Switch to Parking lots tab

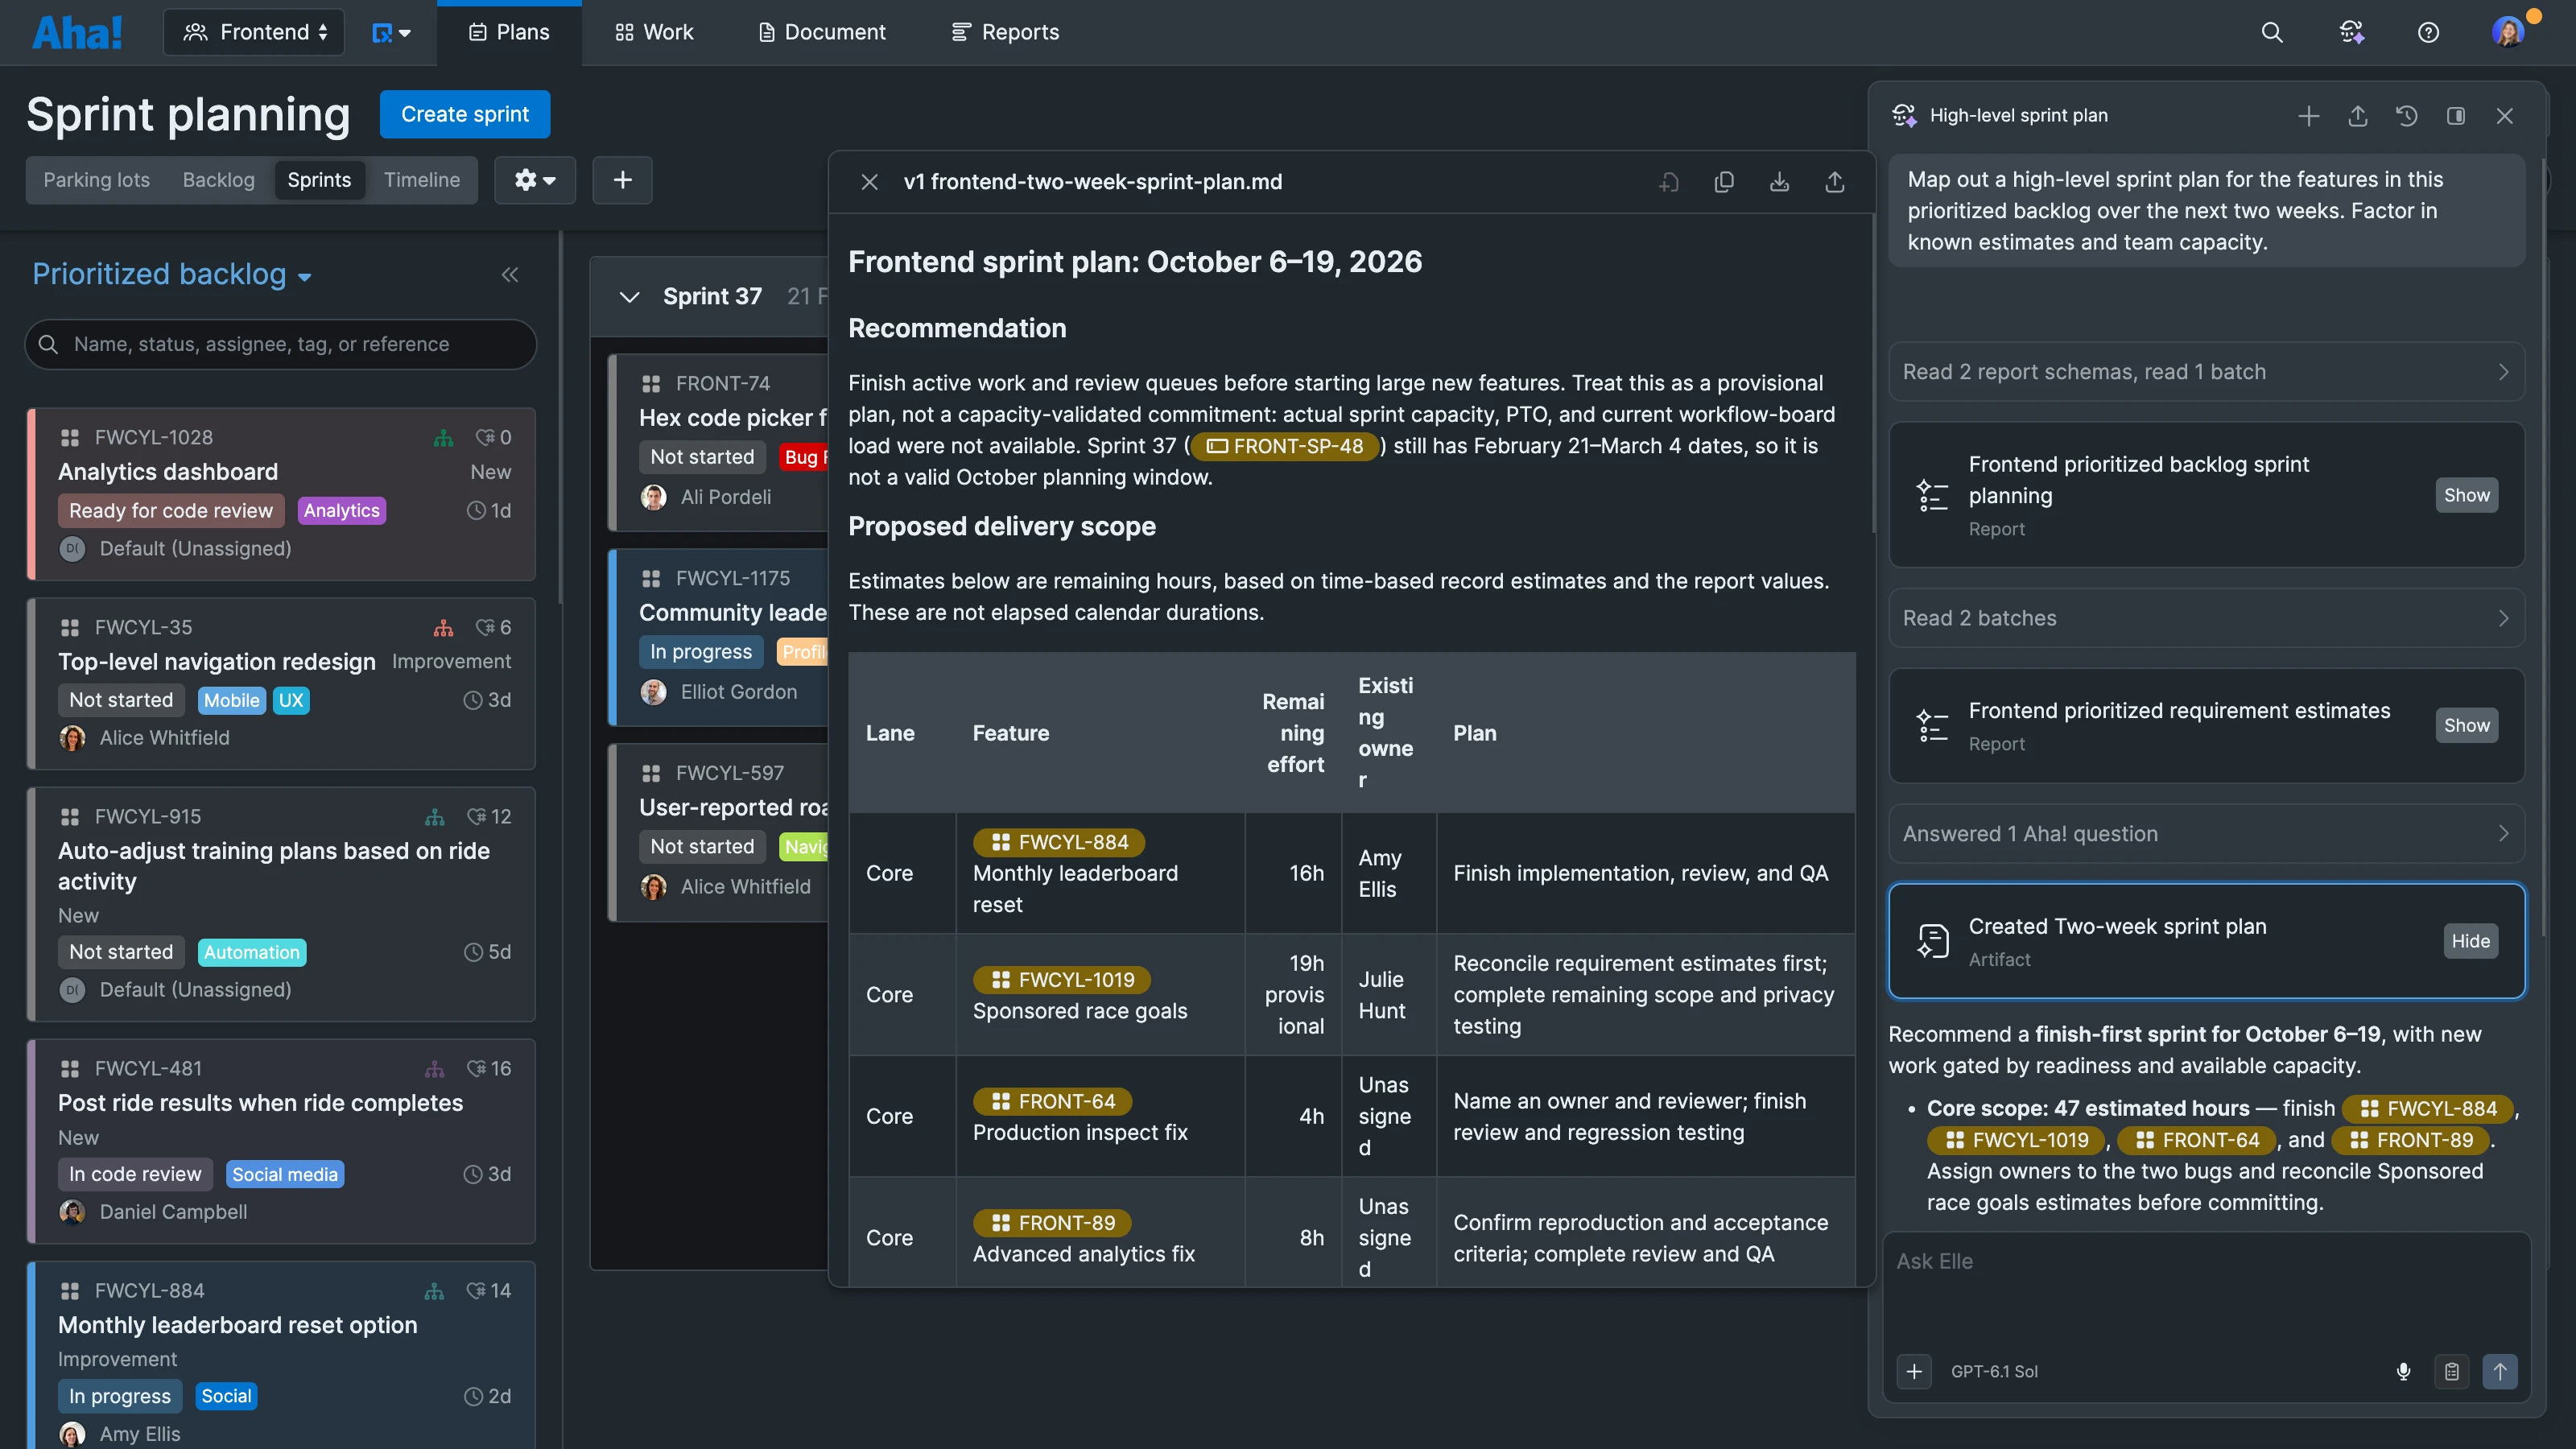(x=96, y=180)
